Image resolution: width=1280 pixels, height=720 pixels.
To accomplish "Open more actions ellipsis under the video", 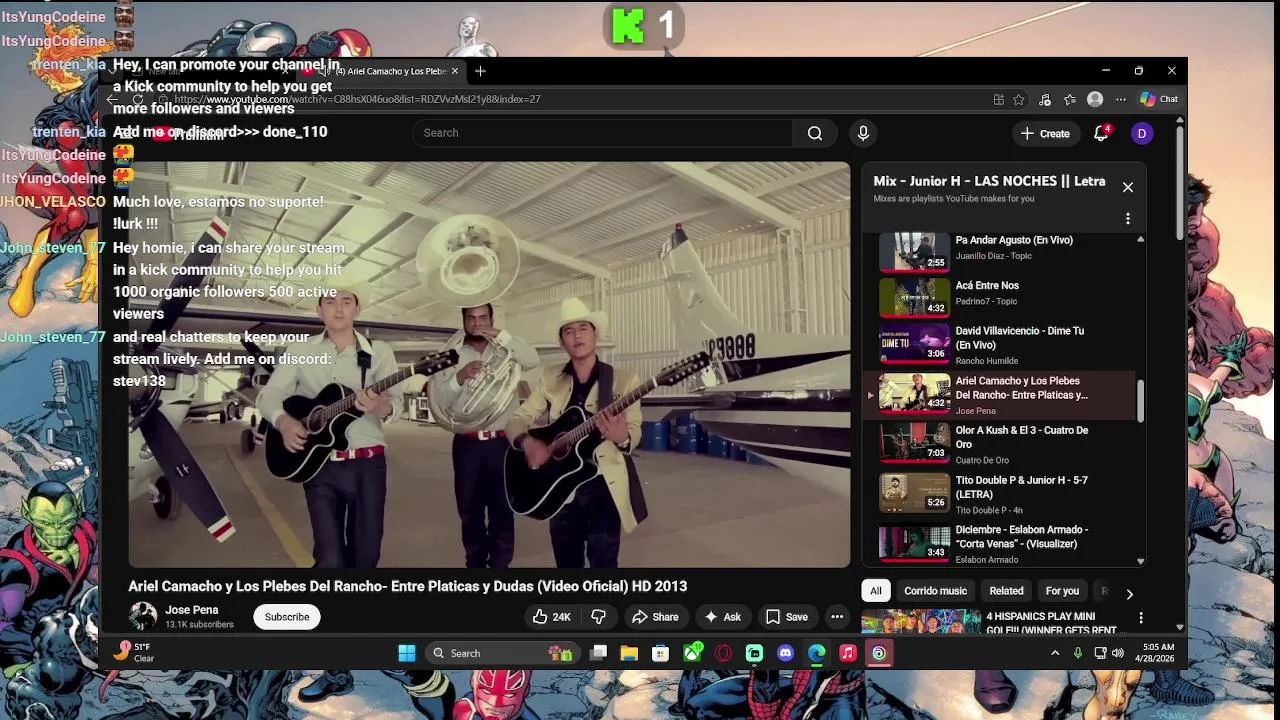I will [837, 617].
